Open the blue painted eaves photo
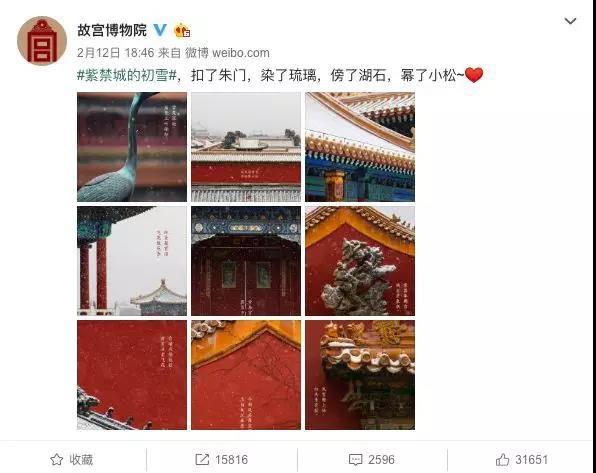596x473 pixels. tap(360, 147)
